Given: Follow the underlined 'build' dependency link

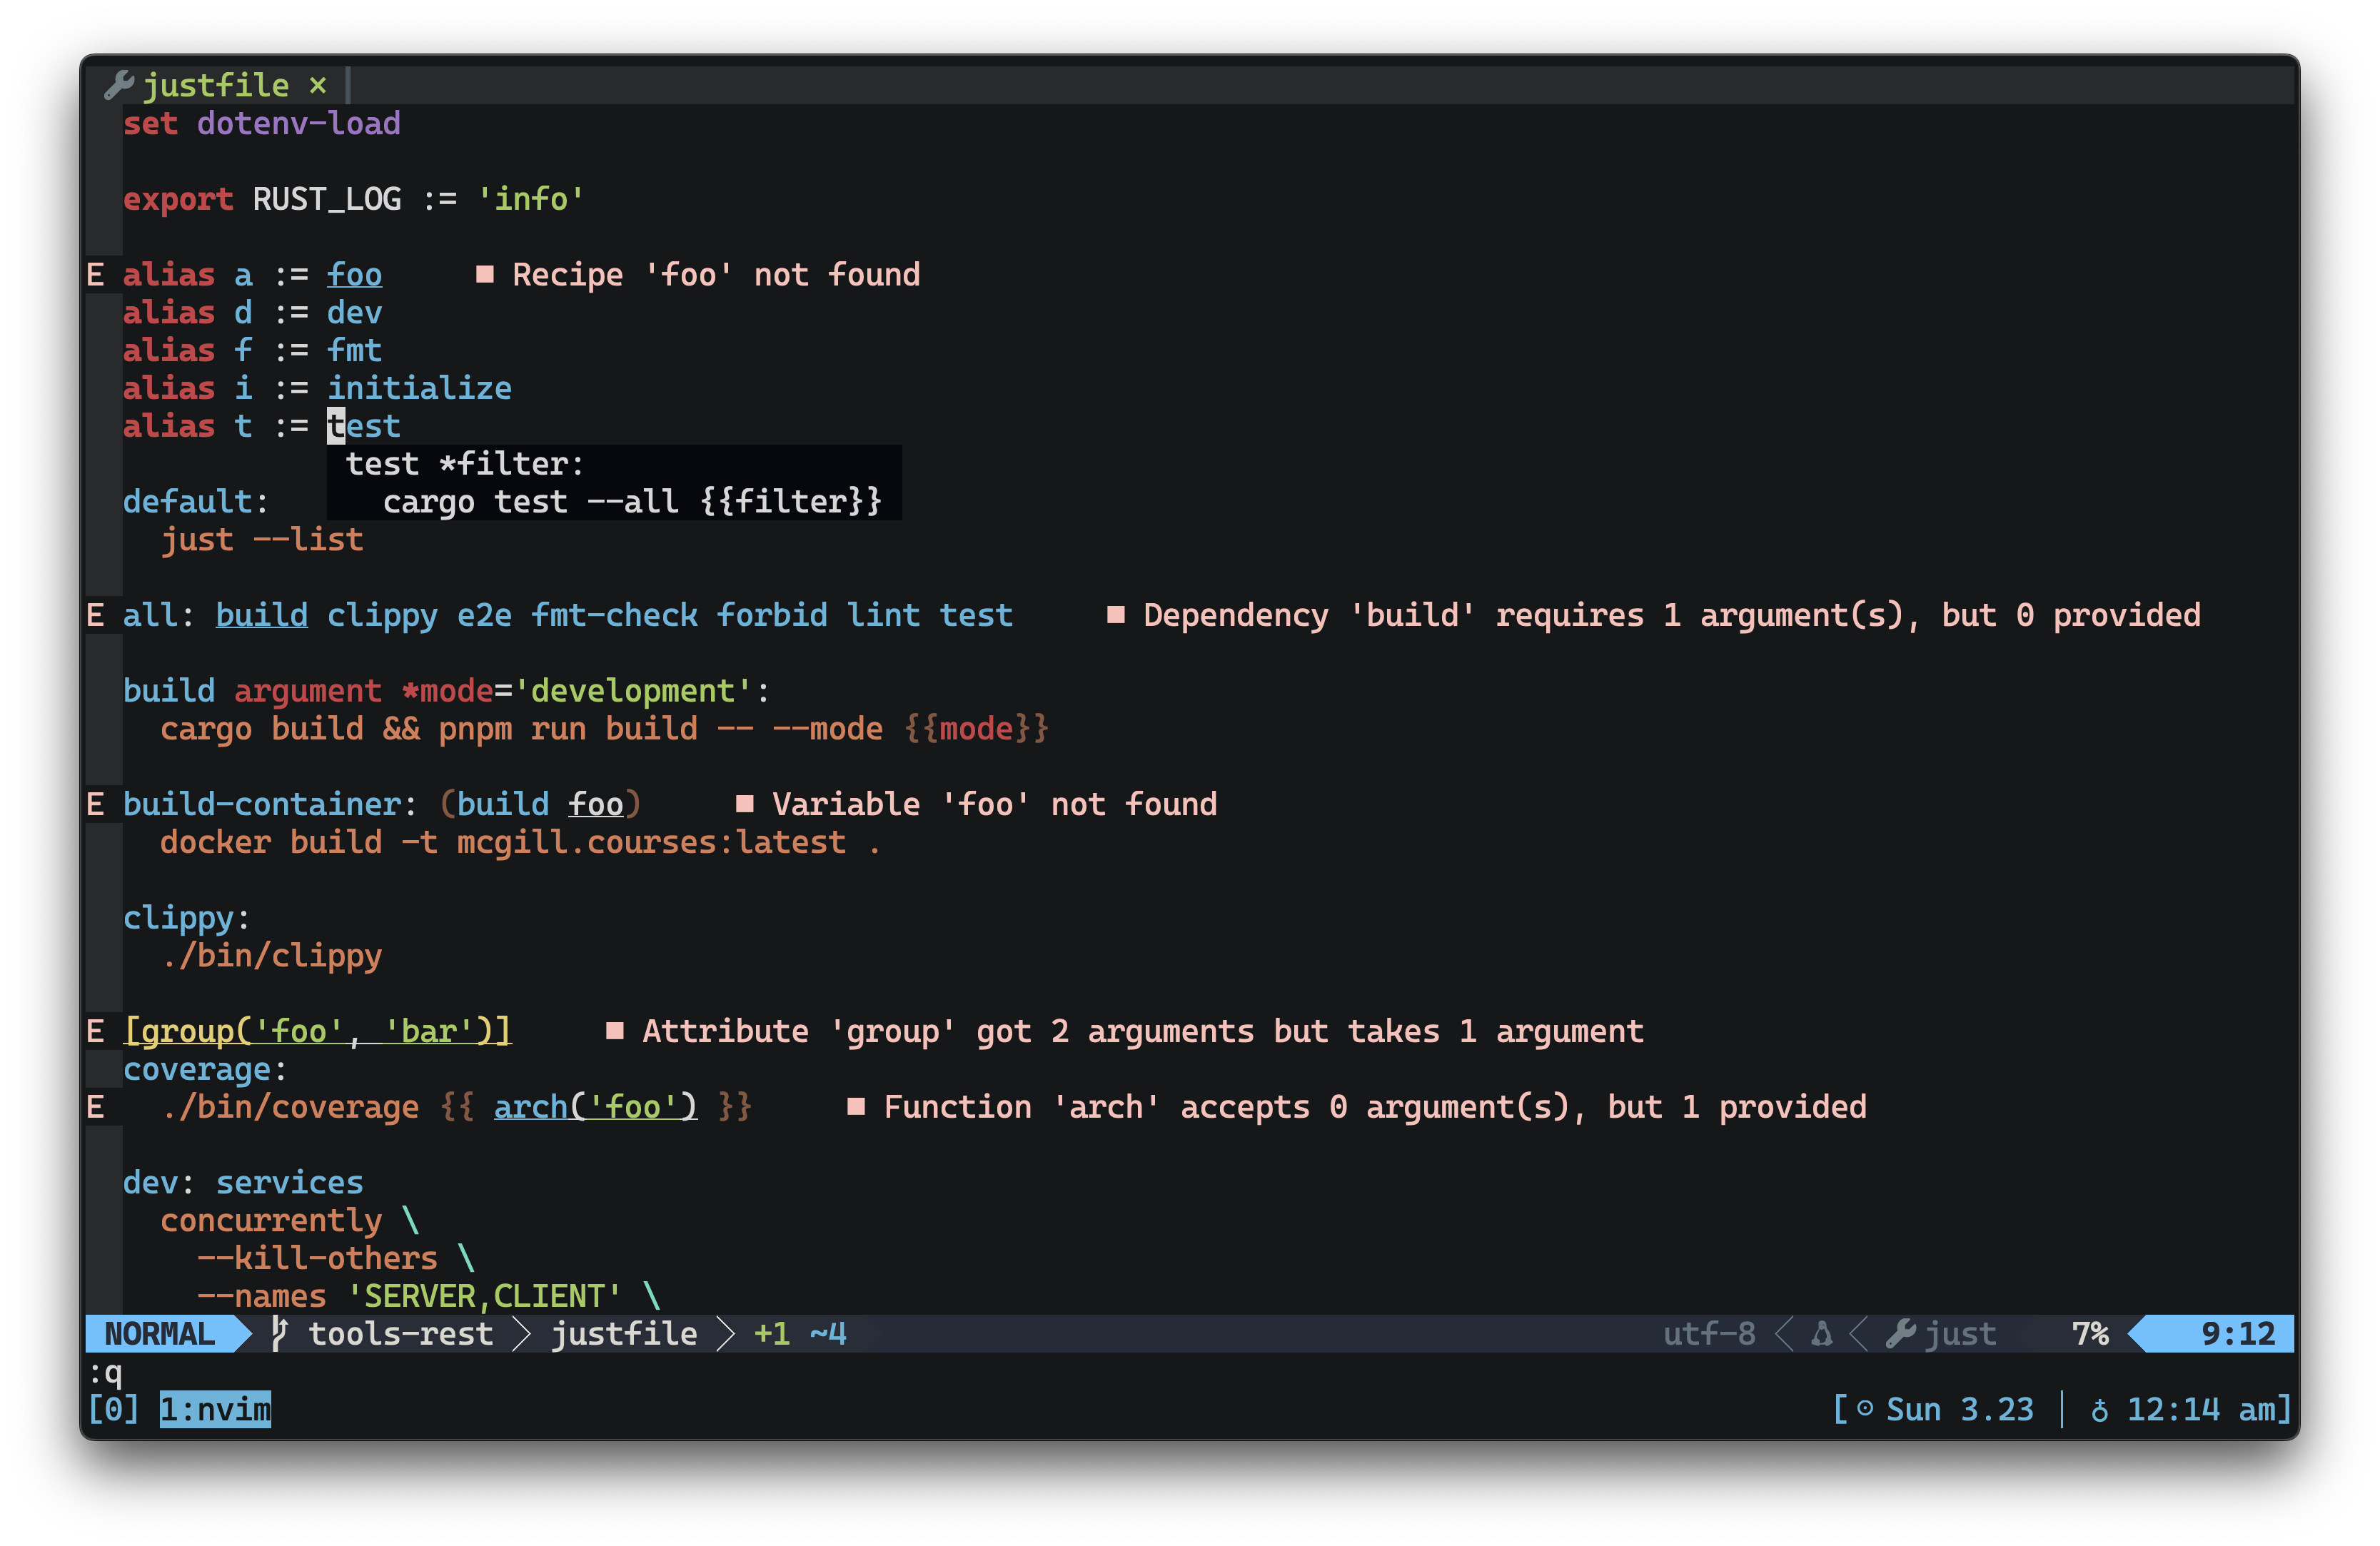Looking at the screenshot, I should [x=261, y=615].
